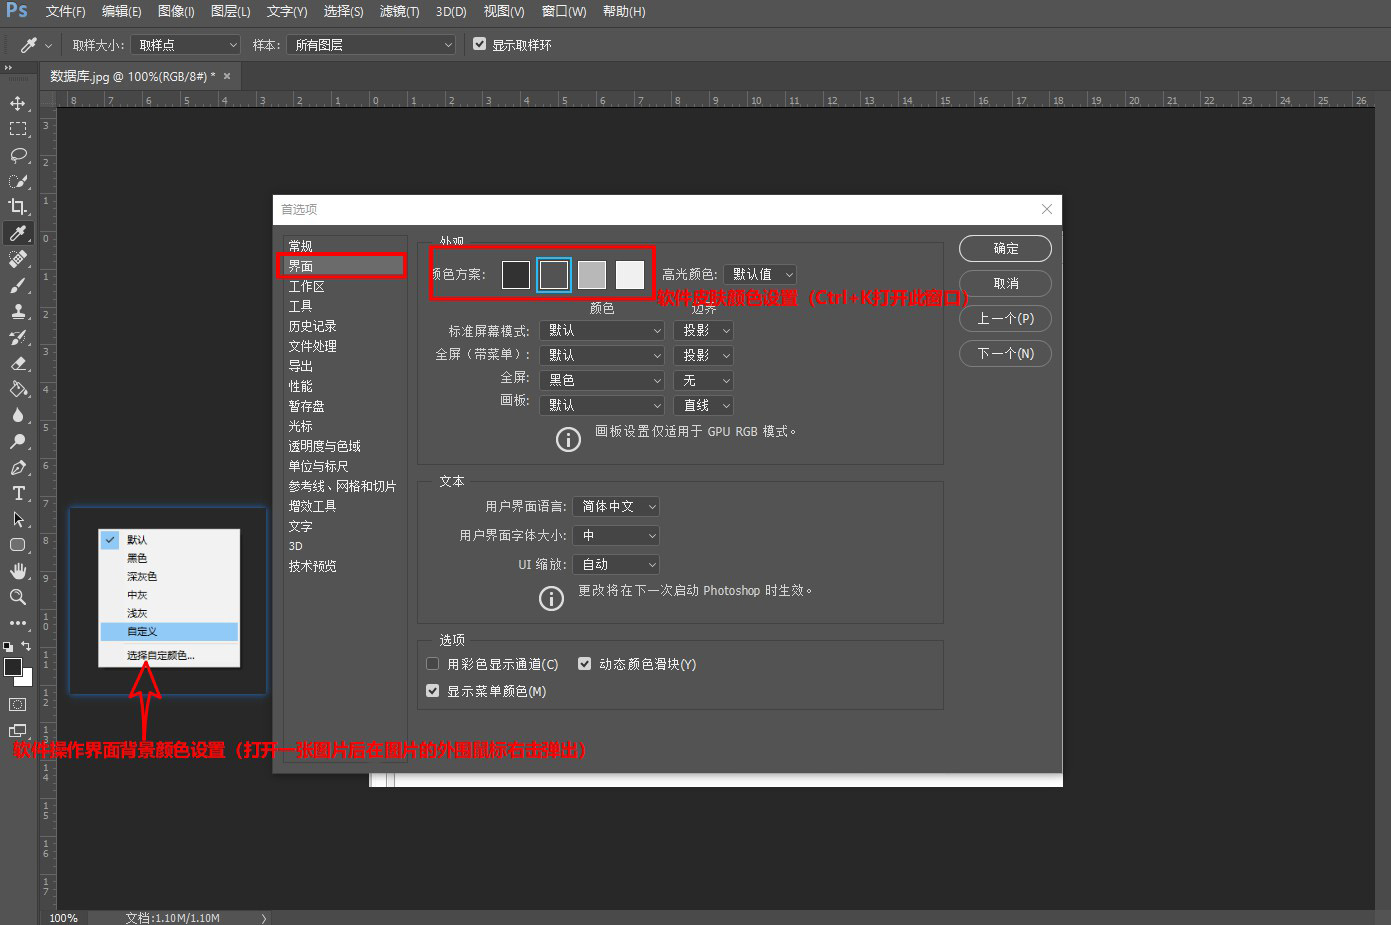This screenshot has height=925, width=1391.
Task: Select the Eraser tool
Action: pos(18,363)
